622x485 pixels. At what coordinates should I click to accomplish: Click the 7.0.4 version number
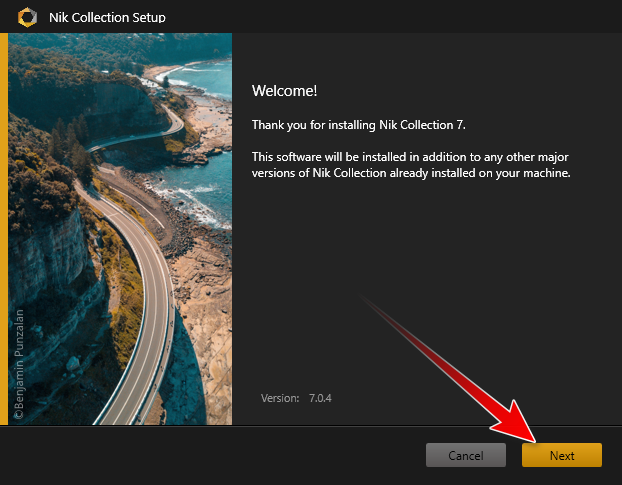click(319, 398)
